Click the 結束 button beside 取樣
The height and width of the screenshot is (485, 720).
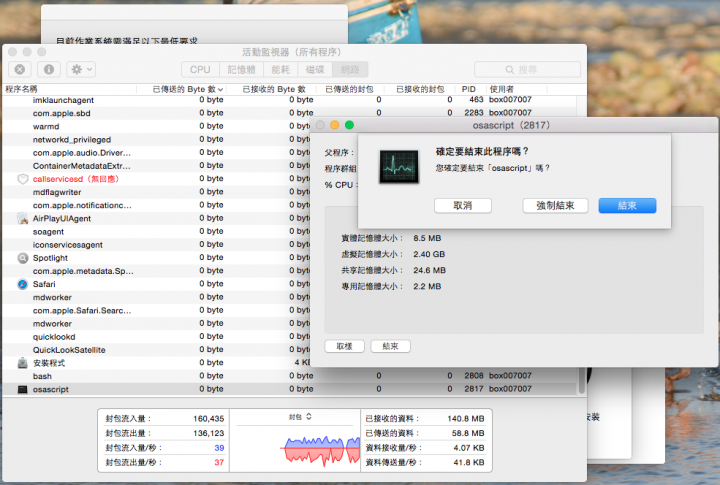coord(390,346)
